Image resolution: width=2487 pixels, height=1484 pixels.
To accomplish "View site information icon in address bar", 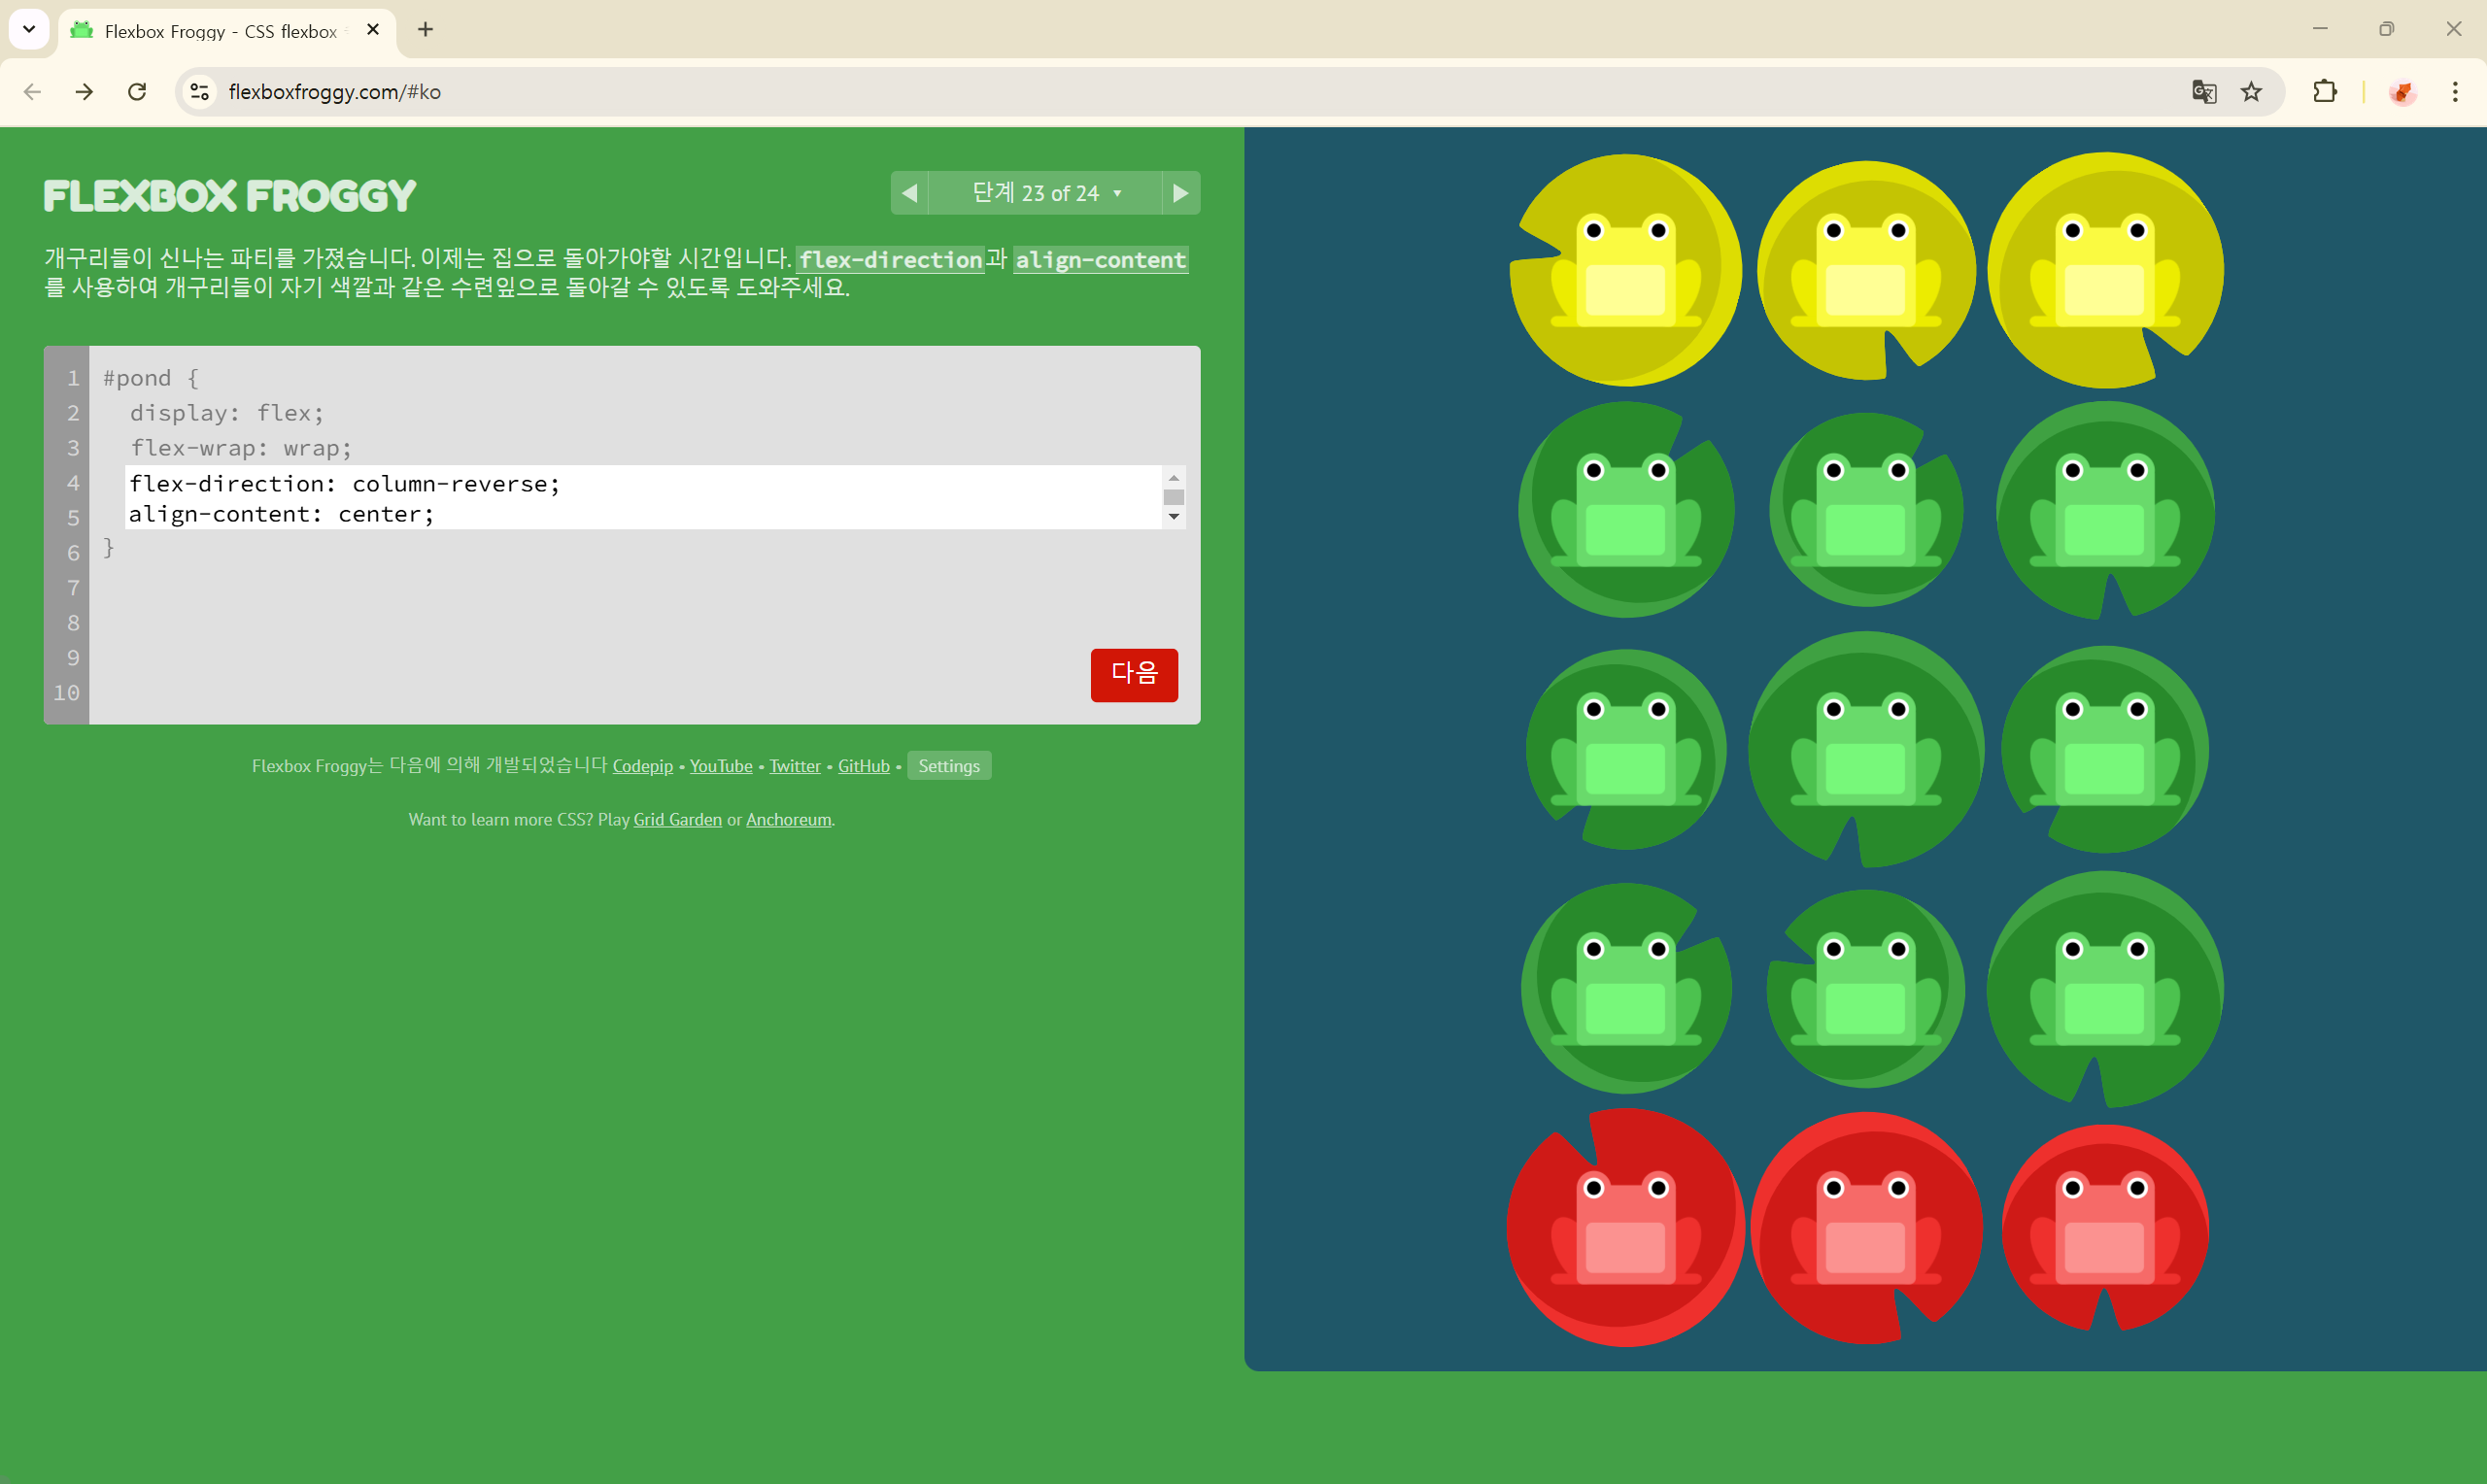I will (200, 92).
